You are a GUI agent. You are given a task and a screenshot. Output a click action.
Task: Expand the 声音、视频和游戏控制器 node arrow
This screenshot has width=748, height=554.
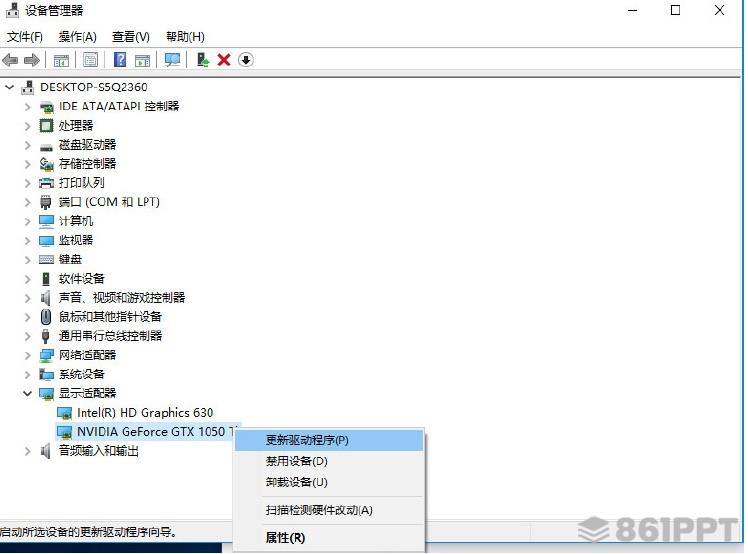28,298
